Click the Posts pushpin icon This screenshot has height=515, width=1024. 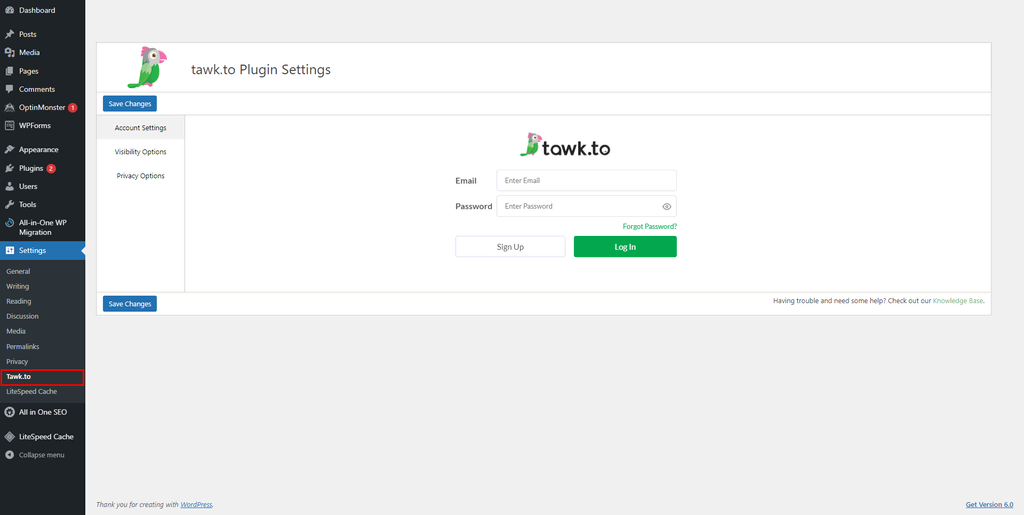pyautogui.click(x=10, y=34)
